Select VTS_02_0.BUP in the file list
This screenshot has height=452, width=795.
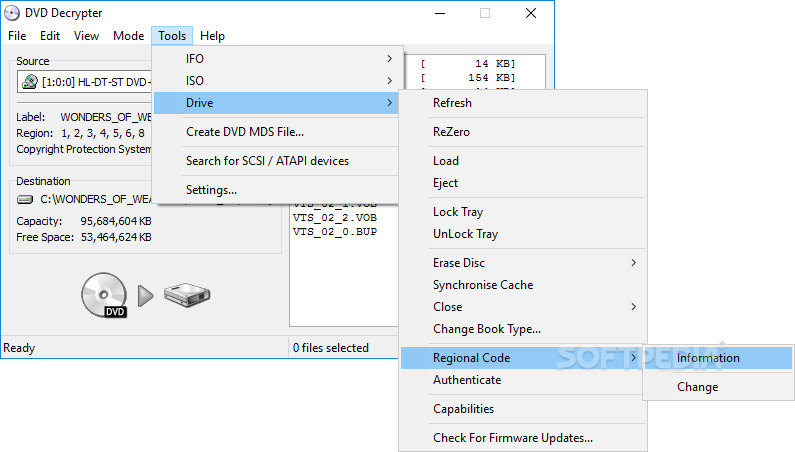(335, 232)
